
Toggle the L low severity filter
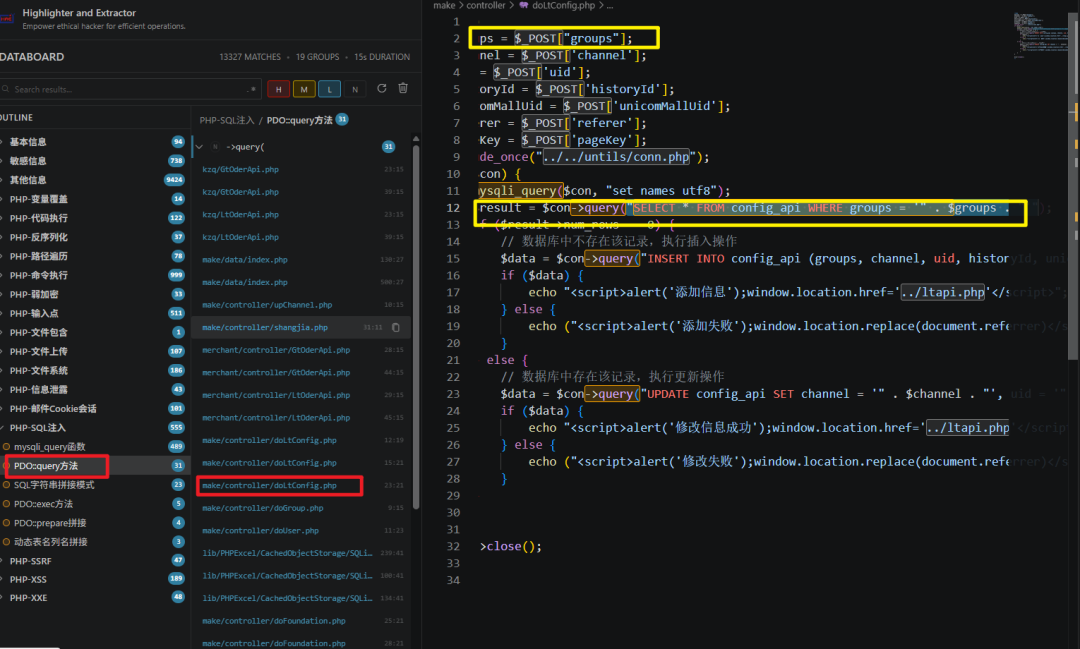329,89
